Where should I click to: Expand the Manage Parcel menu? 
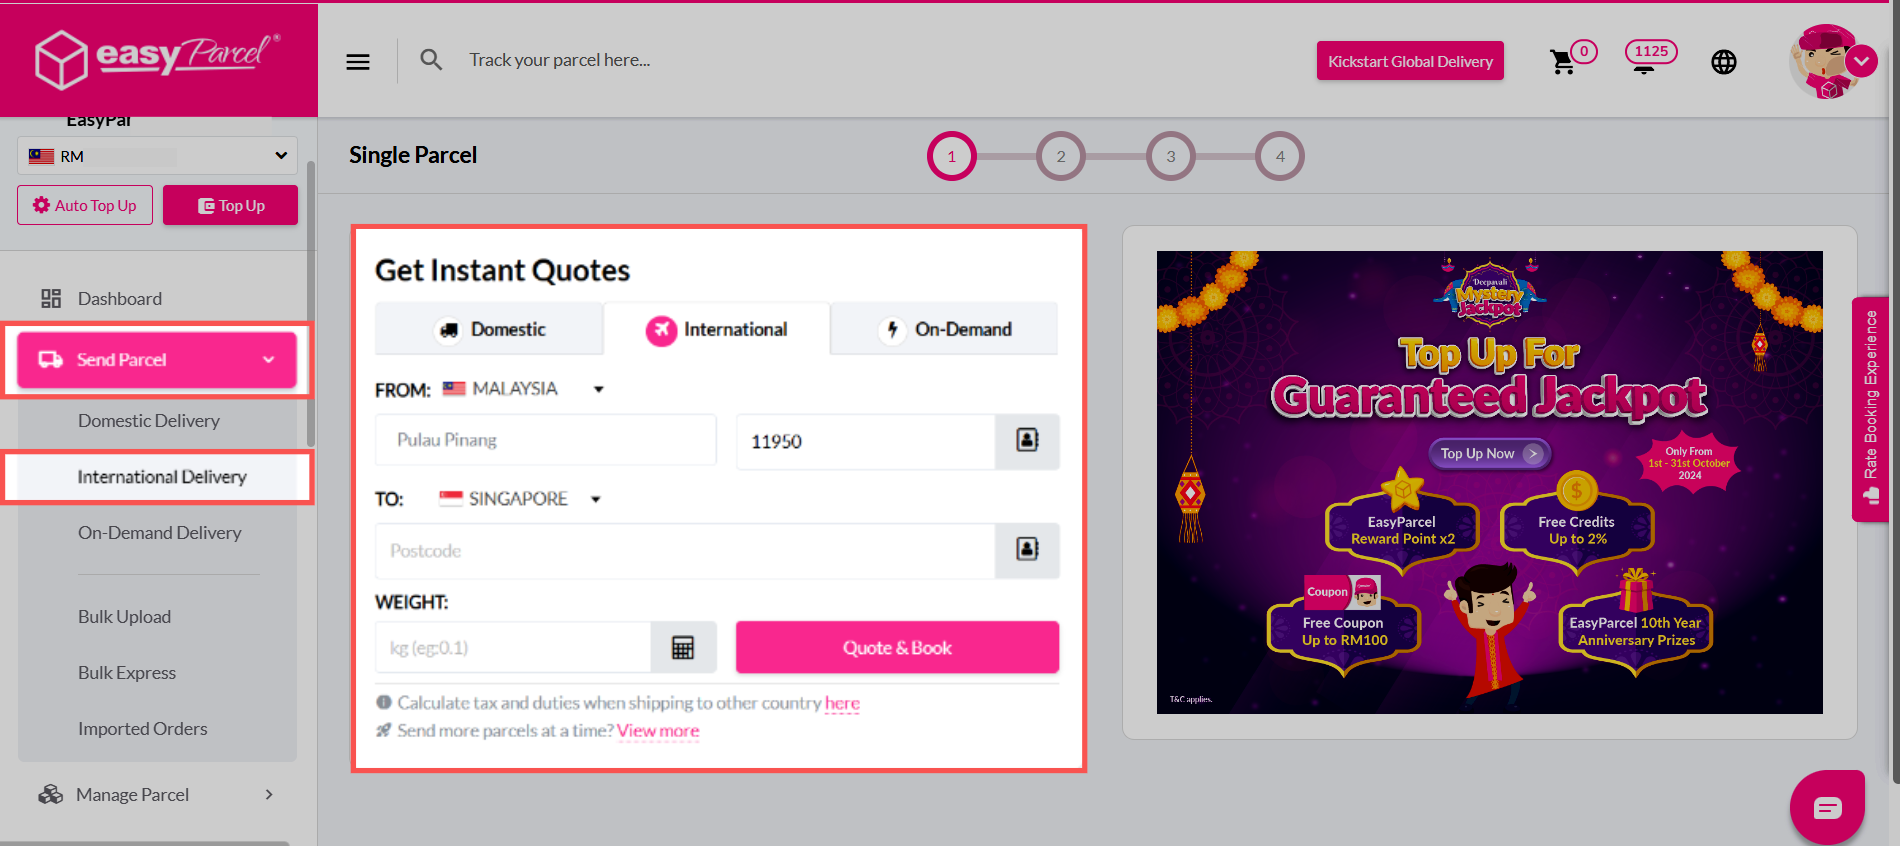(157, 795)
